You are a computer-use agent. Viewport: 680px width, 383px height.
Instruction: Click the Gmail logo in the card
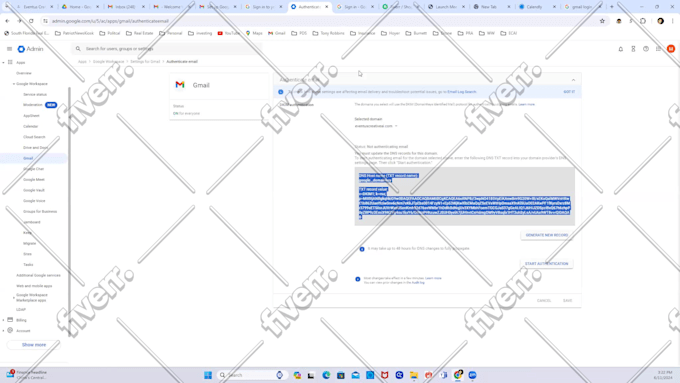(x=180, y=85)
